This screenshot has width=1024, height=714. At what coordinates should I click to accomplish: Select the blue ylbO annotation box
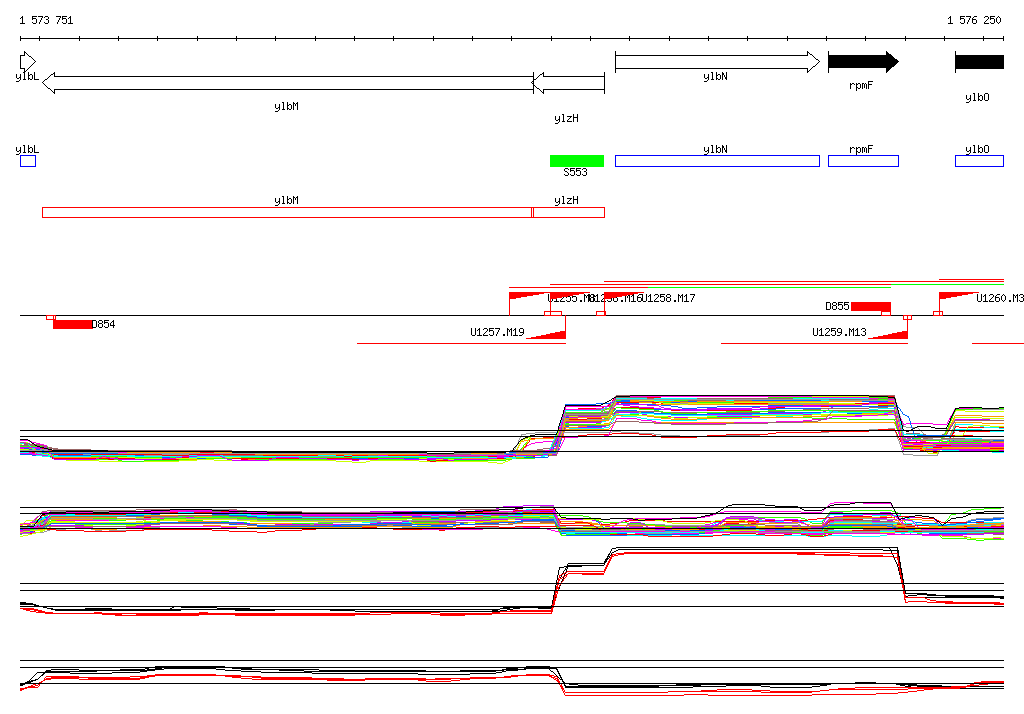[x=980, y=161]
